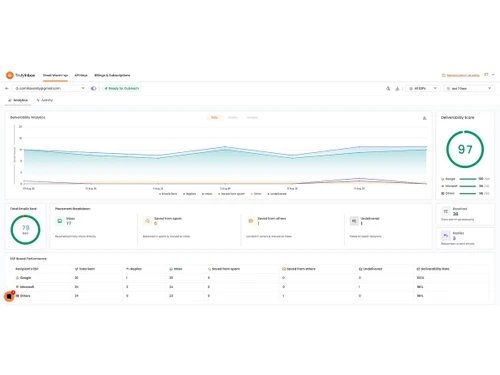Toggle the Inbox legend item
This screenshot has height=375, width=500.
pyautogui.click(x=207, y=194)
